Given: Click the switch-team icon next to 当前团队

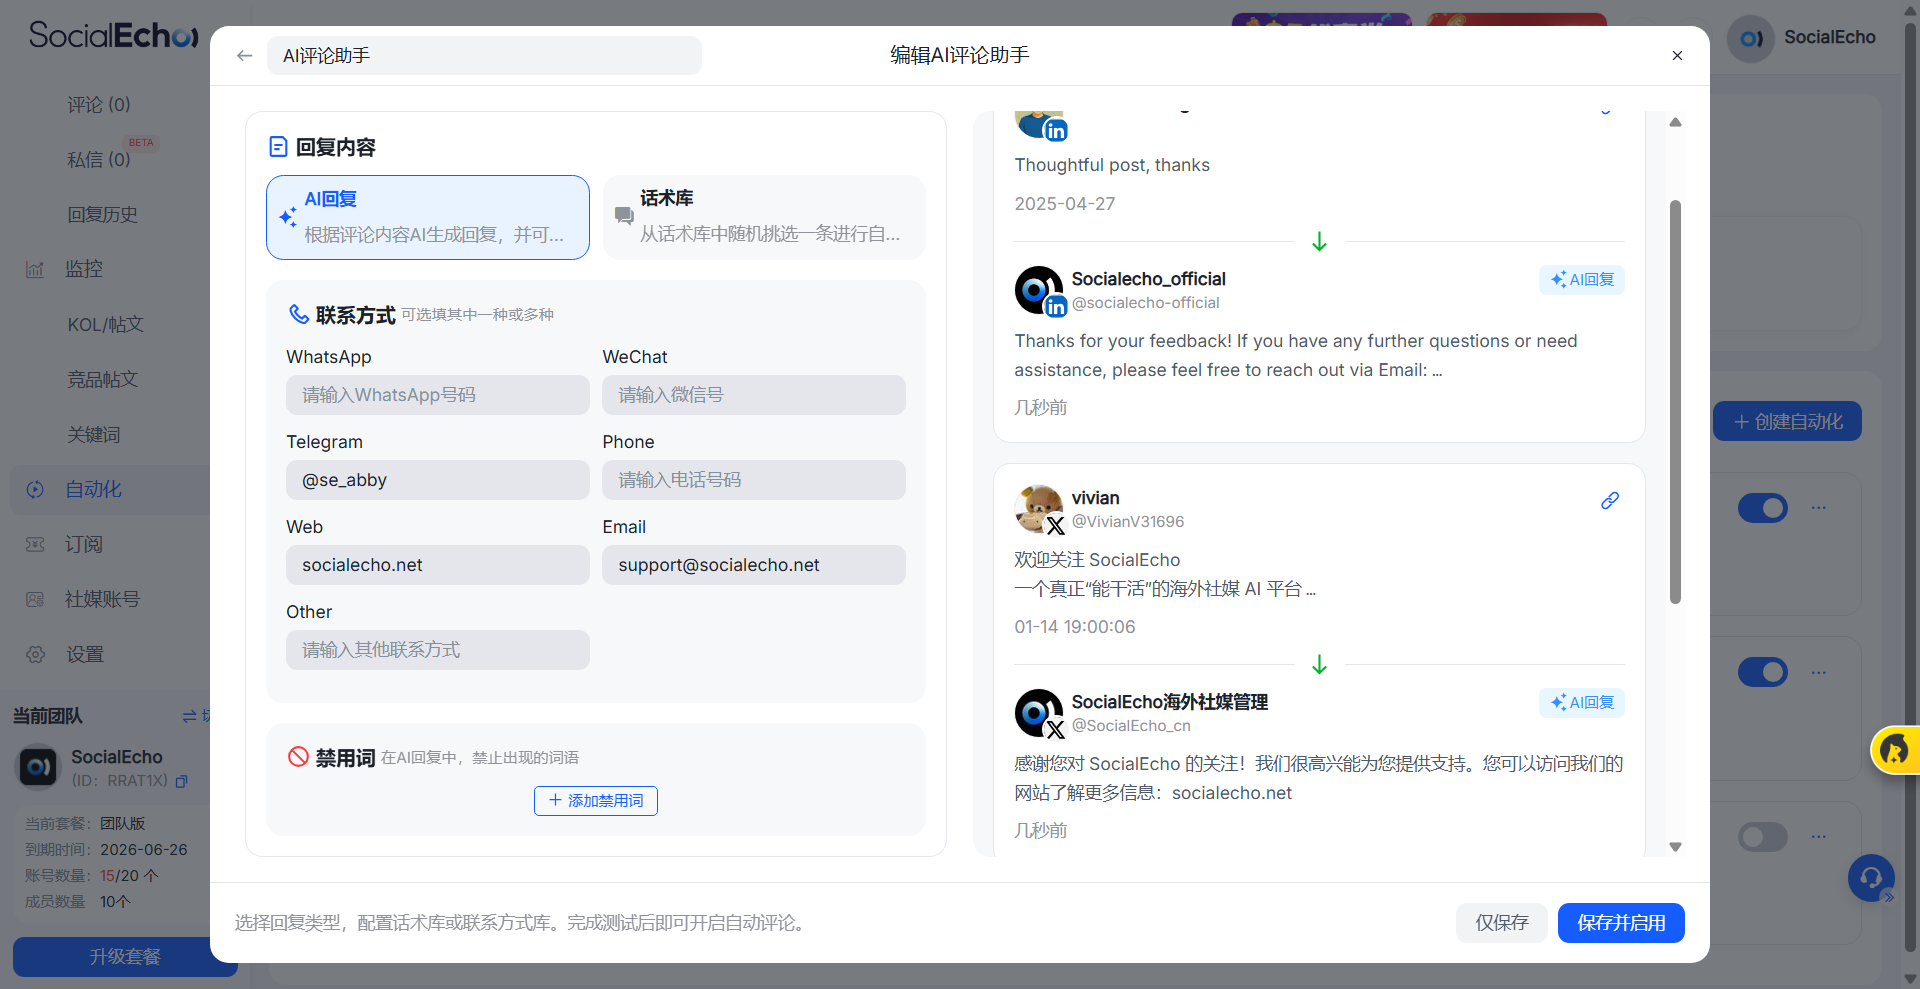Looking at the screenshot, I should tap(190, 716).
